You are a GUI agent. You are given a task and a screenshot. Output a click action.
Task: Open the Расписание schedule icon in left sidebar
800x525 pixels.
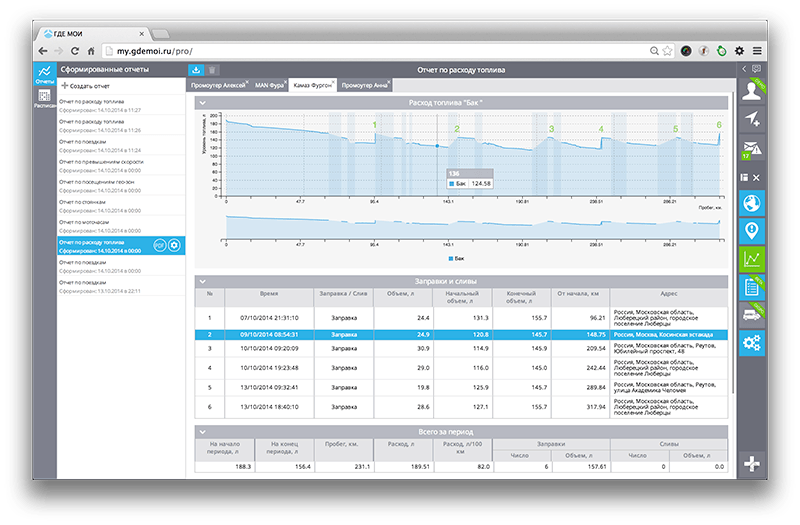click(45, 97)
